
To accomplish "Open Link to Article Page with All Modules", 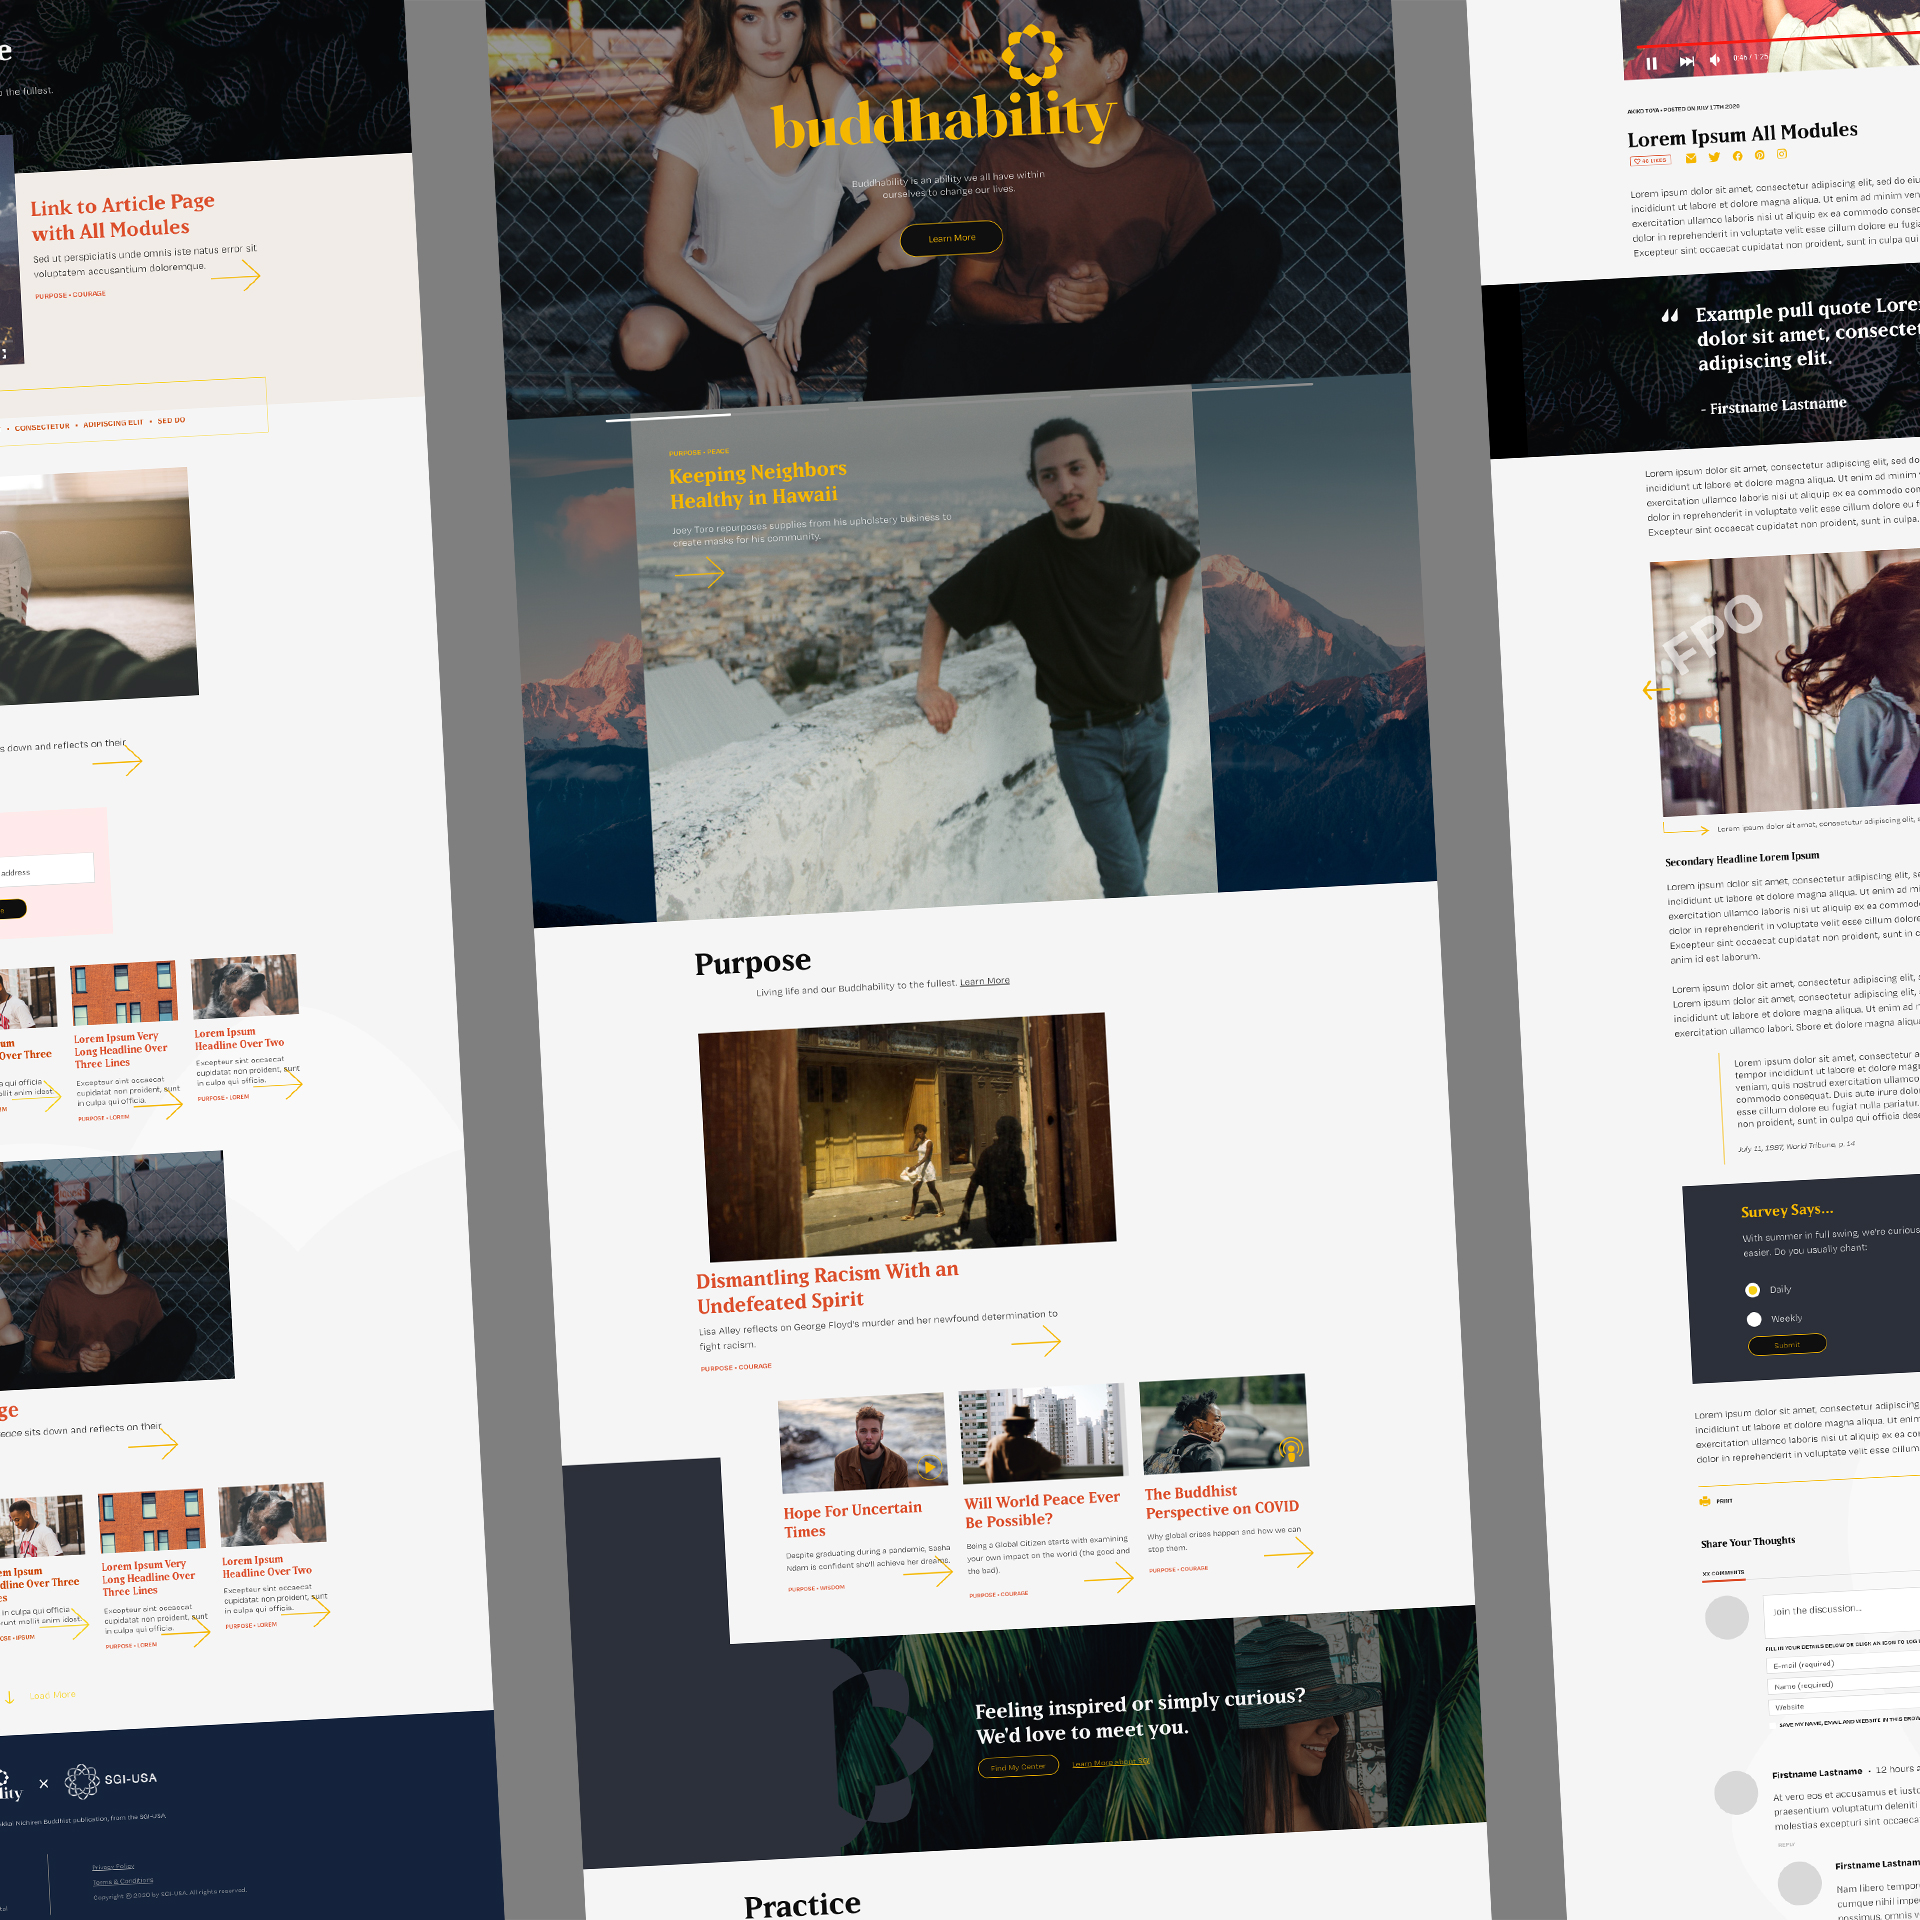I will pyautogui.click(x=122, y=217).
